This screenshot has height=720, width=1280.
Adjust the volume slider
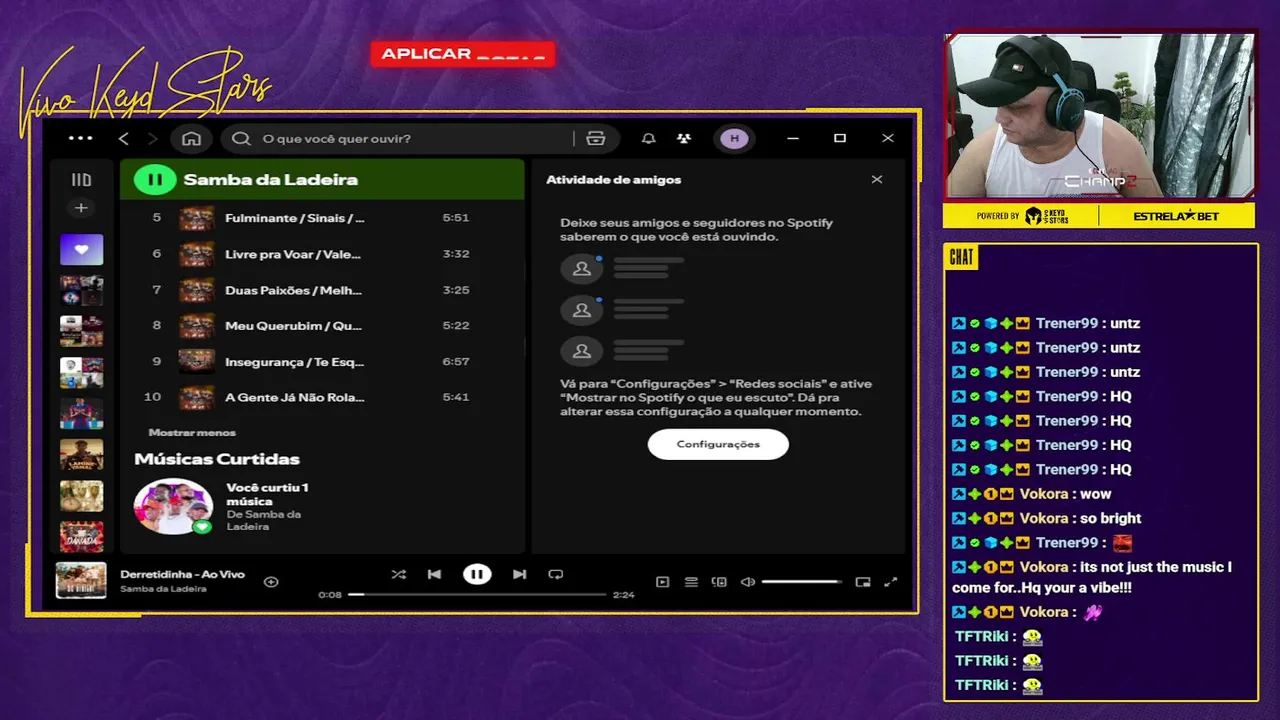pyautogui.click(x=802, y=582)
